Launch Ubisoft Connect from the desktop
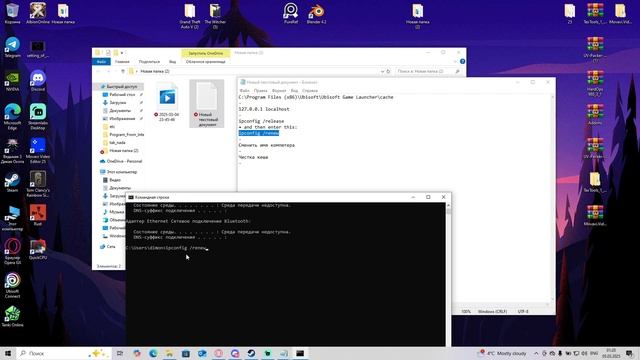The width and height of the screenshot is (640, 360). [x=12, y=285]
